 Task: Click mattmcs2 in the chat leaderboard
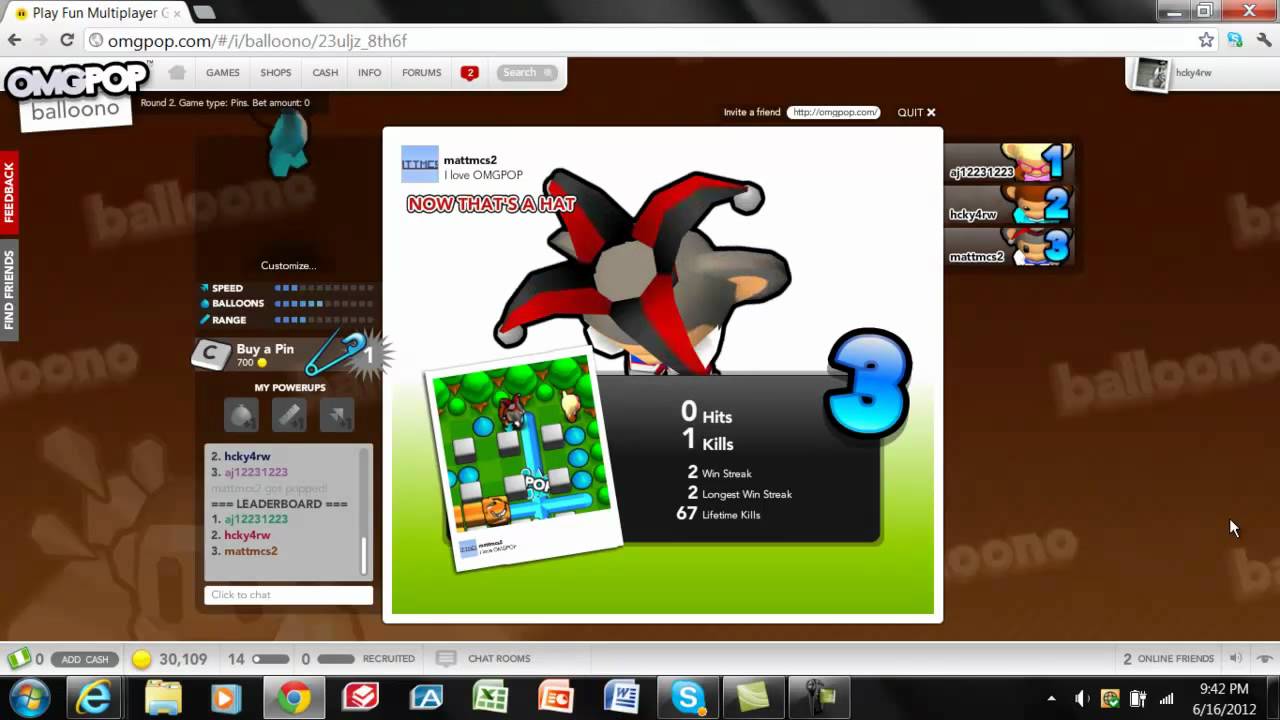pos(251,551)
